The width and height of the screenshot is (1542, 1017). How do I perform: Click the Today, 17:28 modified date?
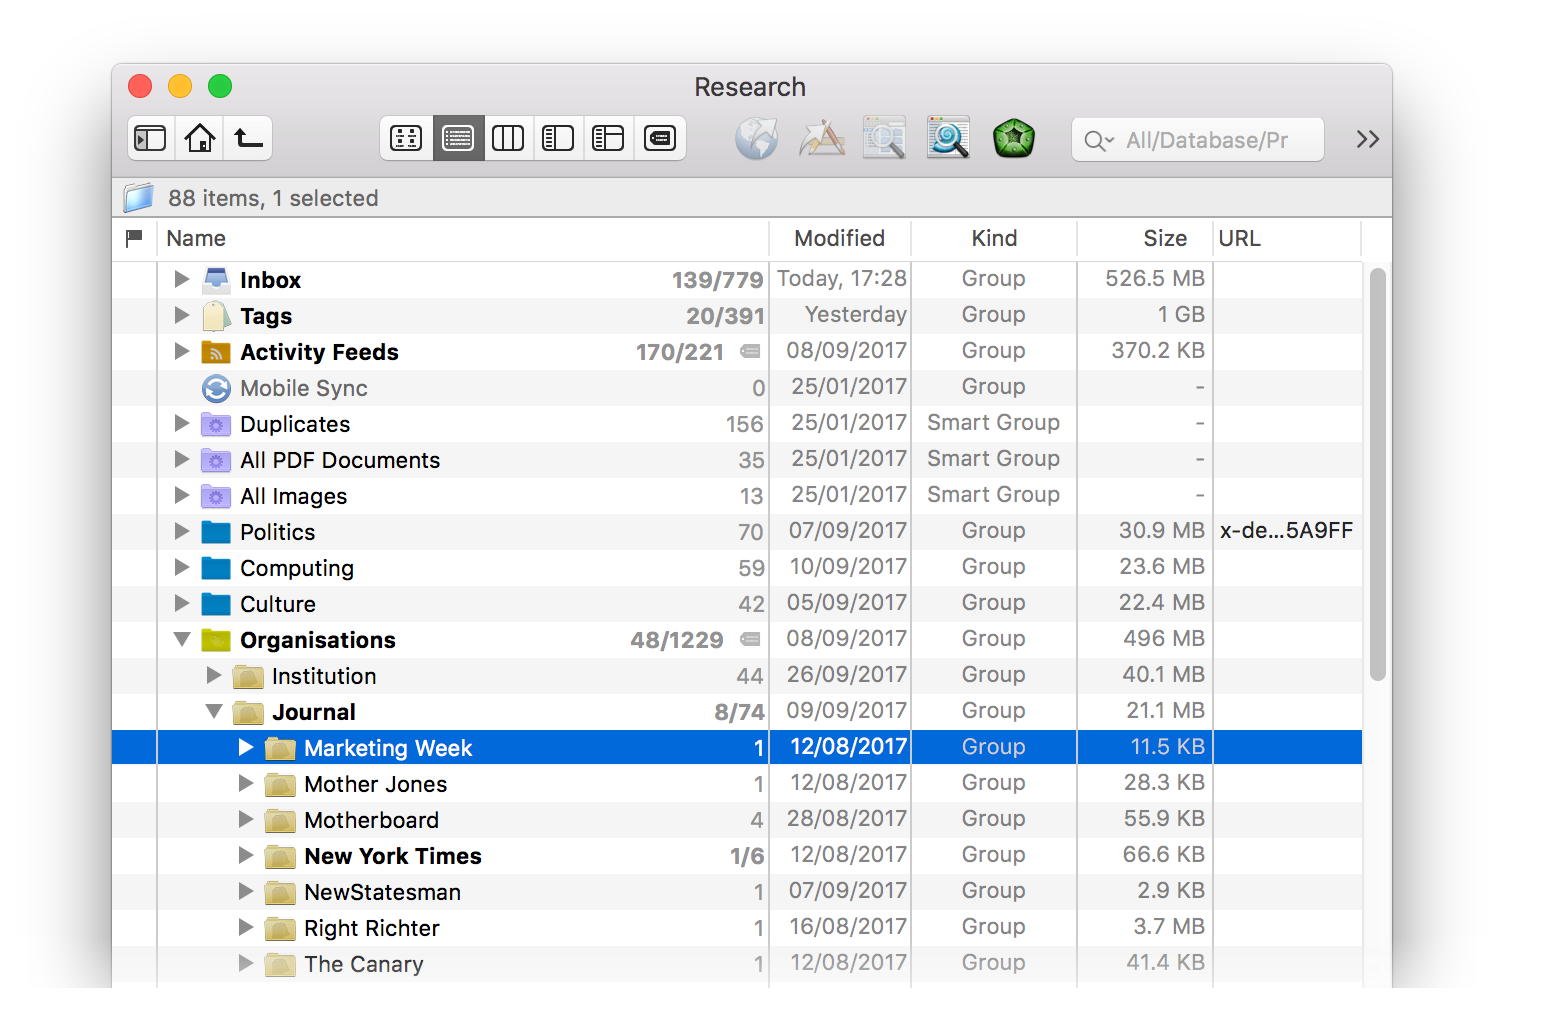(x=842, y=279)
